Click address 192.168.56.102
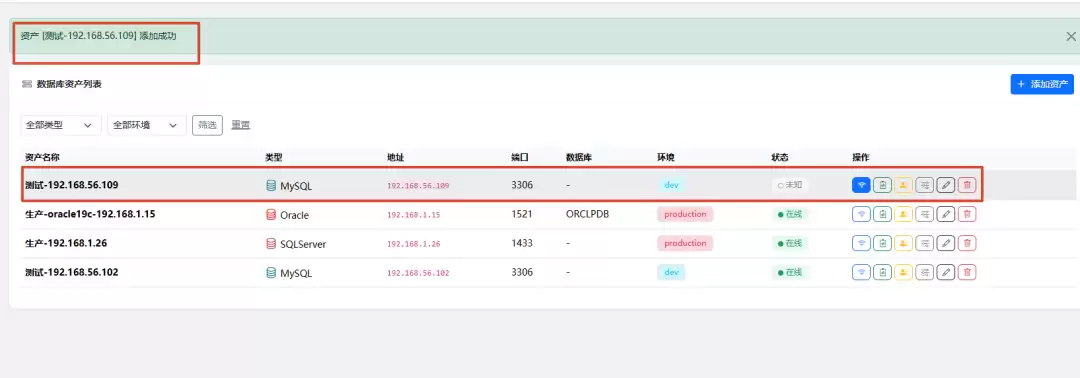The width and height of the screenshot is (1080, 378). pyautogui.click(x=418, y=273)
